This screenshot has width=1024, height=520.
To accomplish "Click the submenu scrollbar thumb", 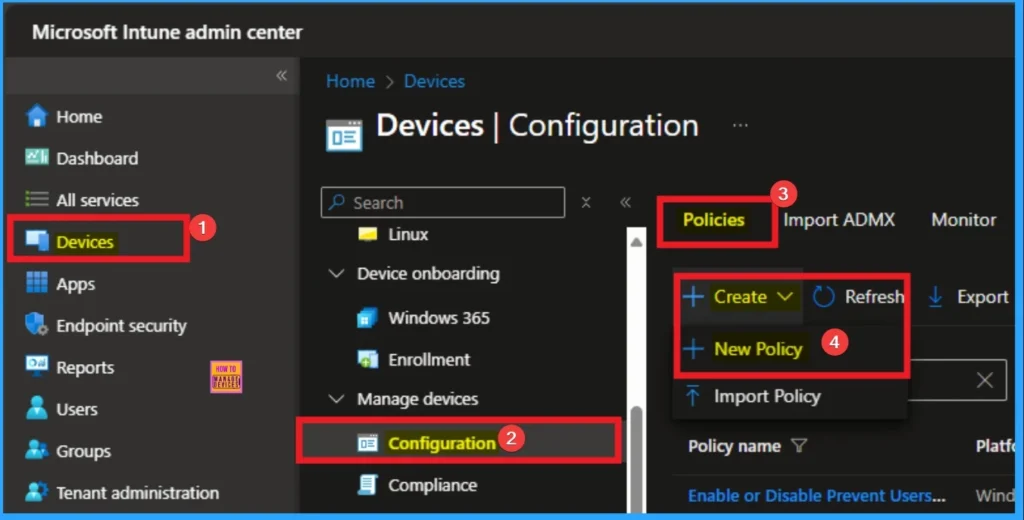I will 636,457.
